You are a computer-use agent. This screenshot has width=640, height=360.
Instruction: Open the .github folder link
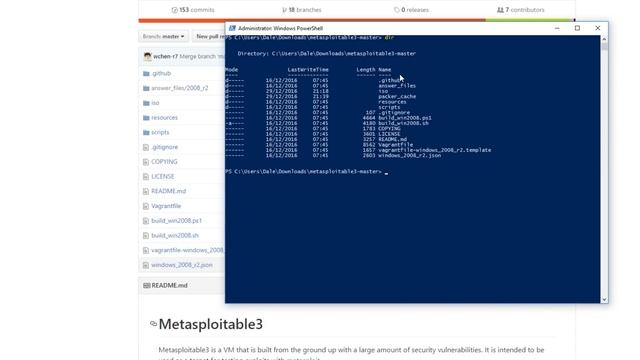161,73
